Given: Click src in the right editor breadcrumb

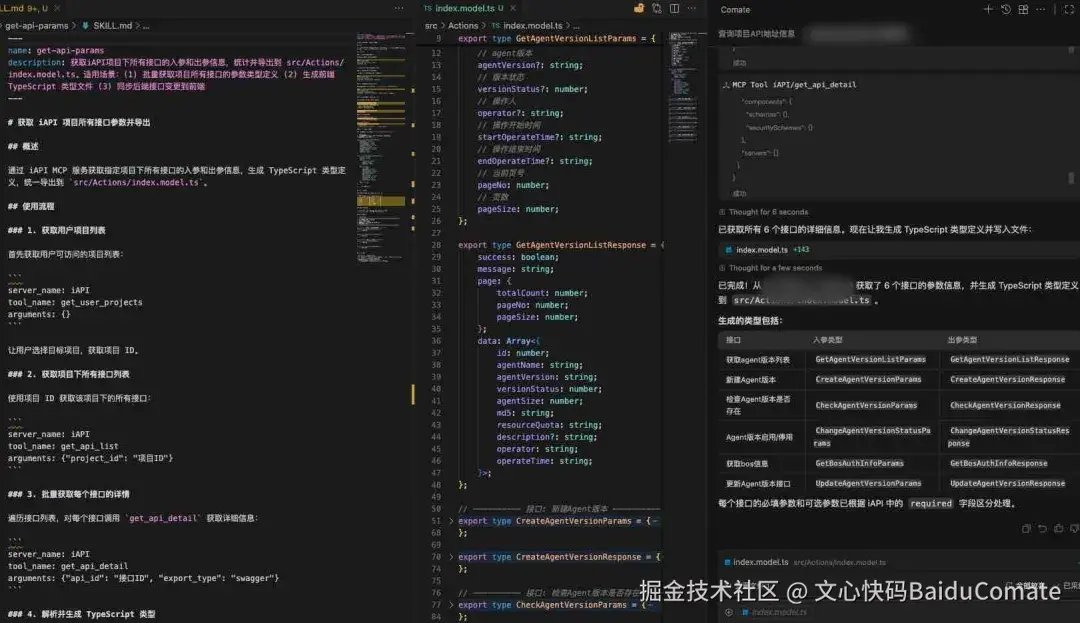Looking at the screenshot, I should click(431, 25).
